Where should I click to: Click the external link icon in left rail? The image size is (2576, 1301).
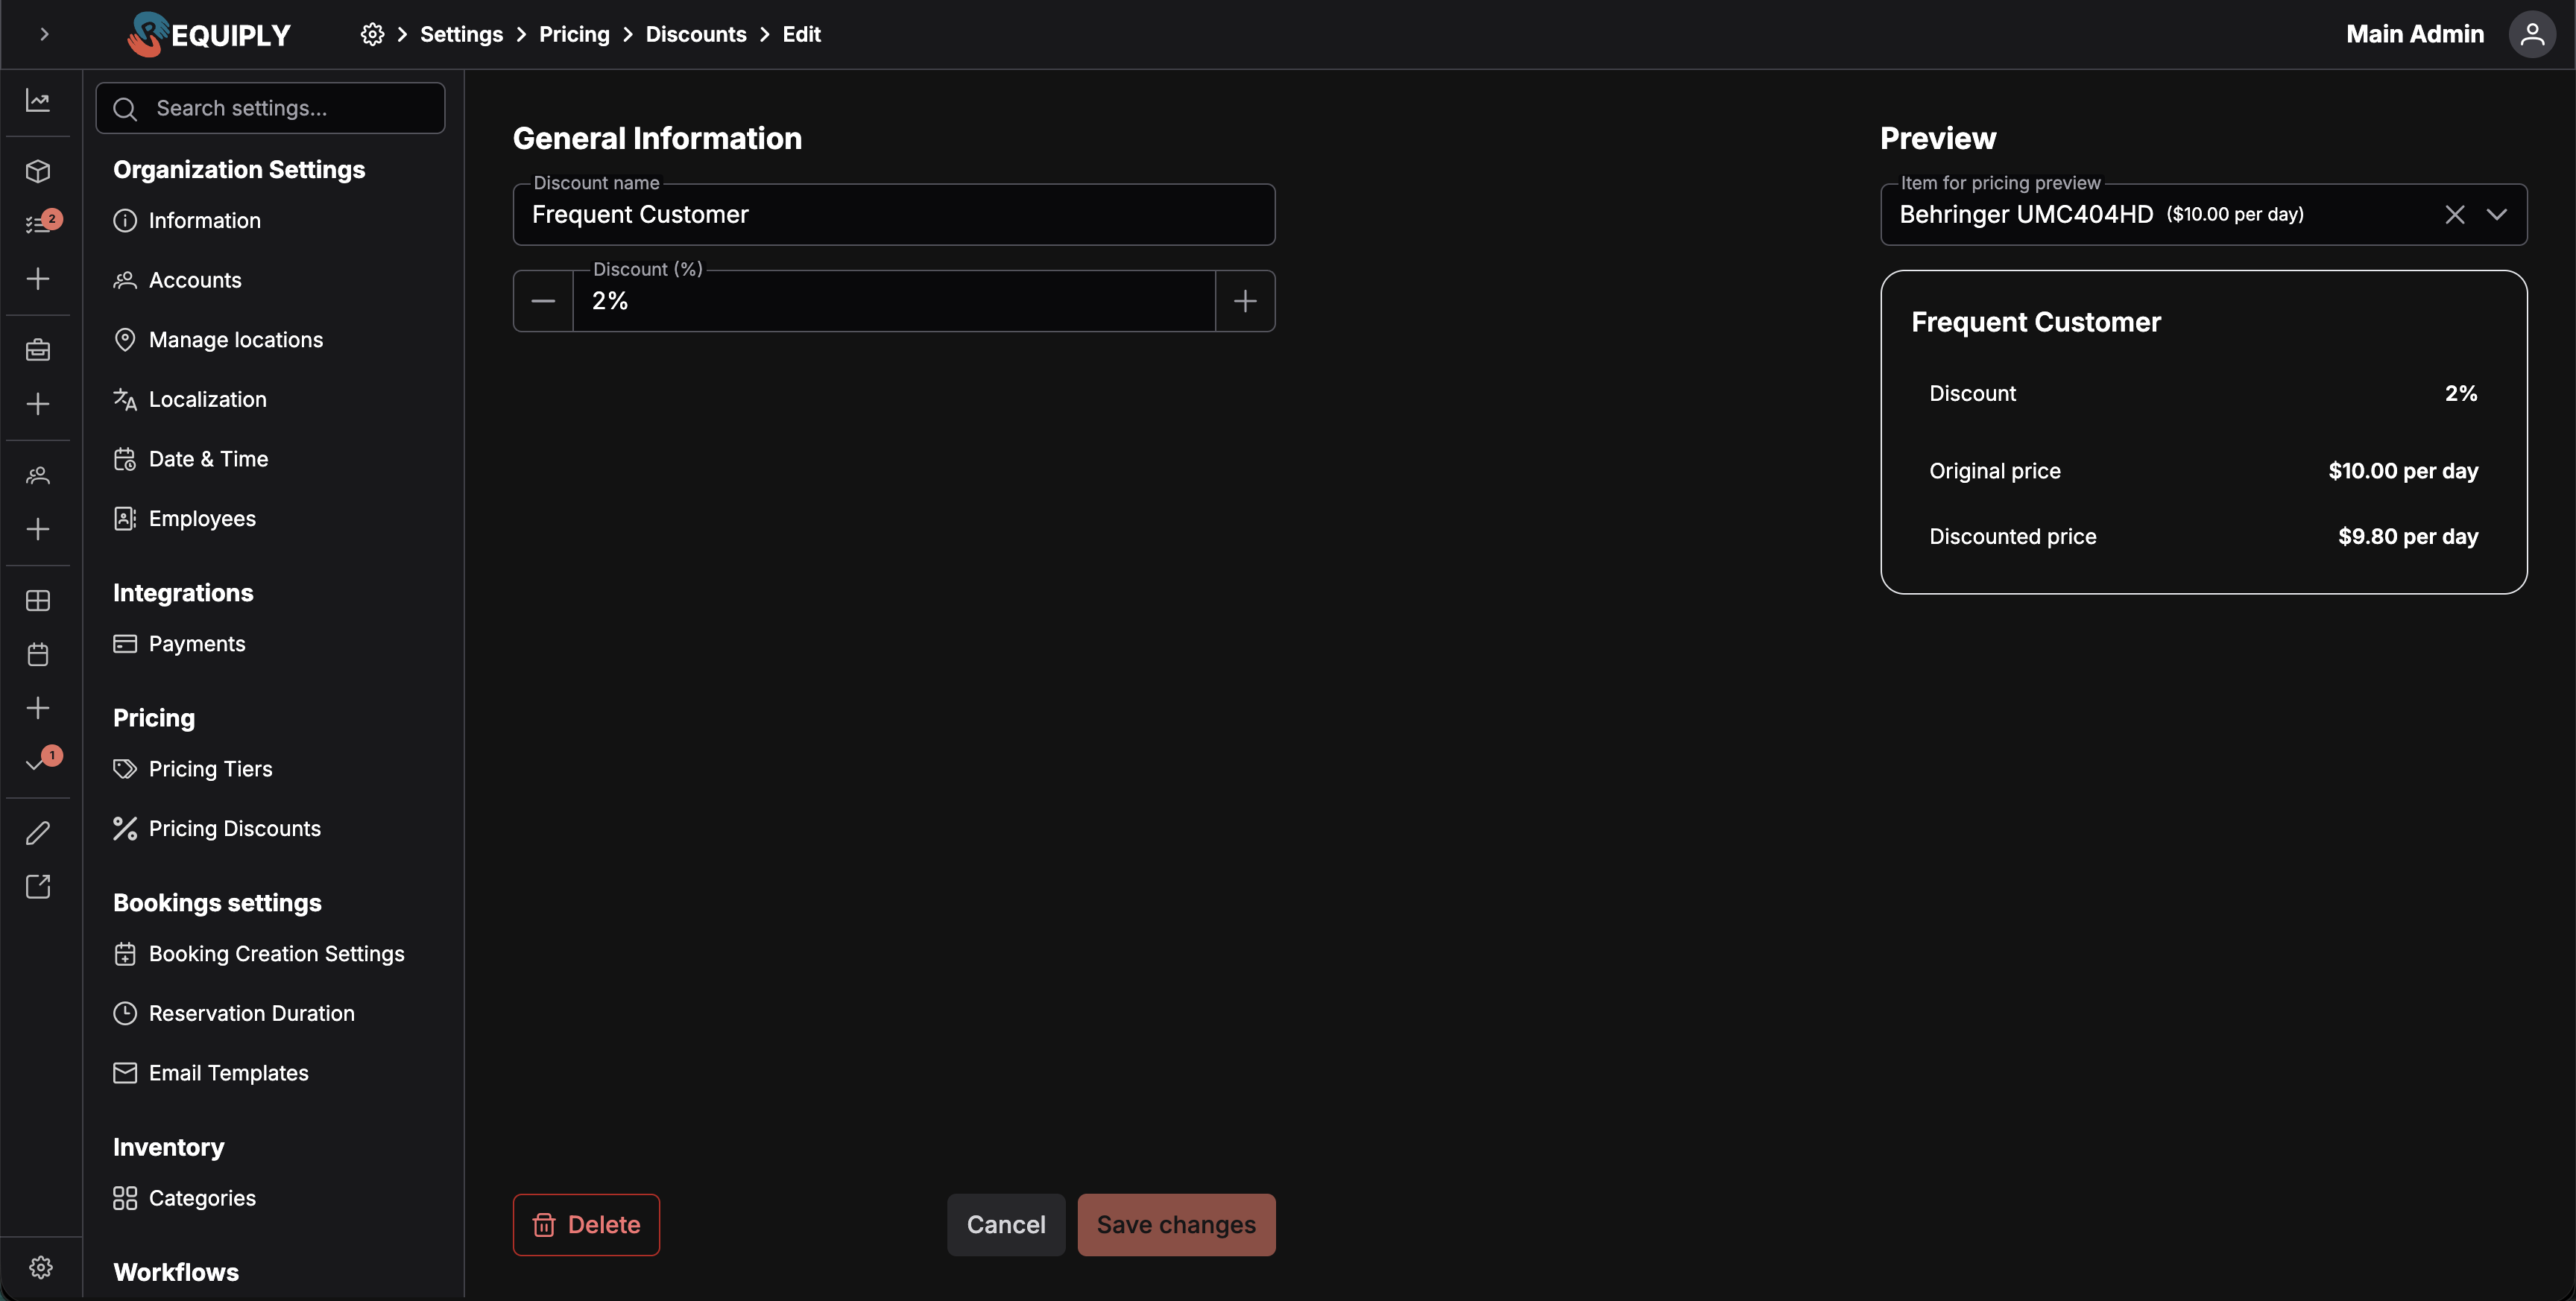coord(38,887)
